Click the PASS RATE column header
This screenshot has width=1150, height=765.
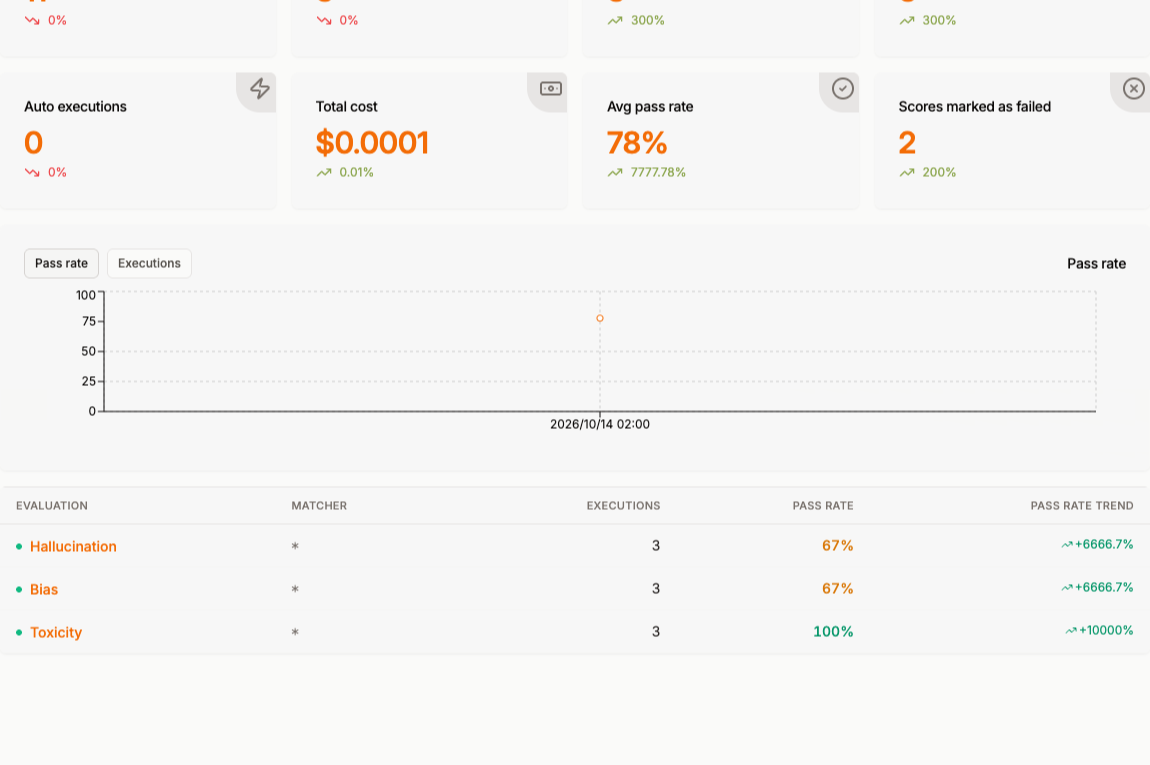pyautogui.click(x=823, y=505)
